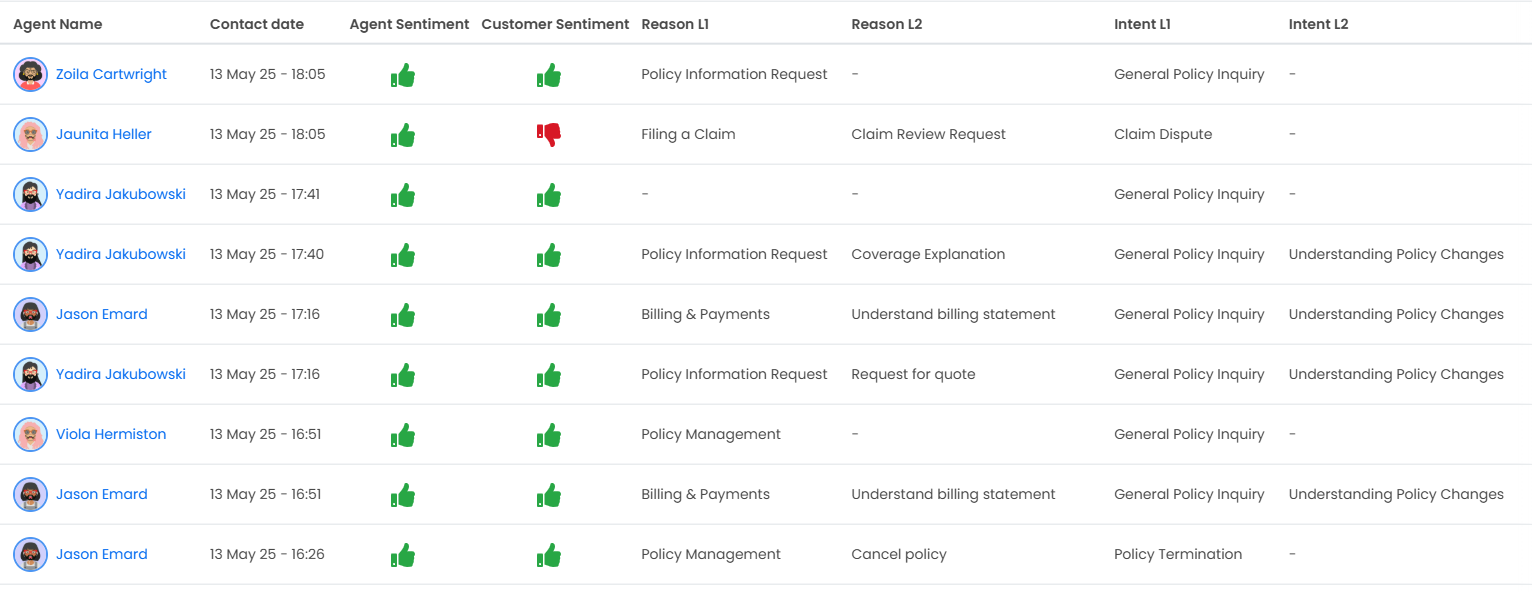Click the Intent L2 column header

(x=1318, y=24)
